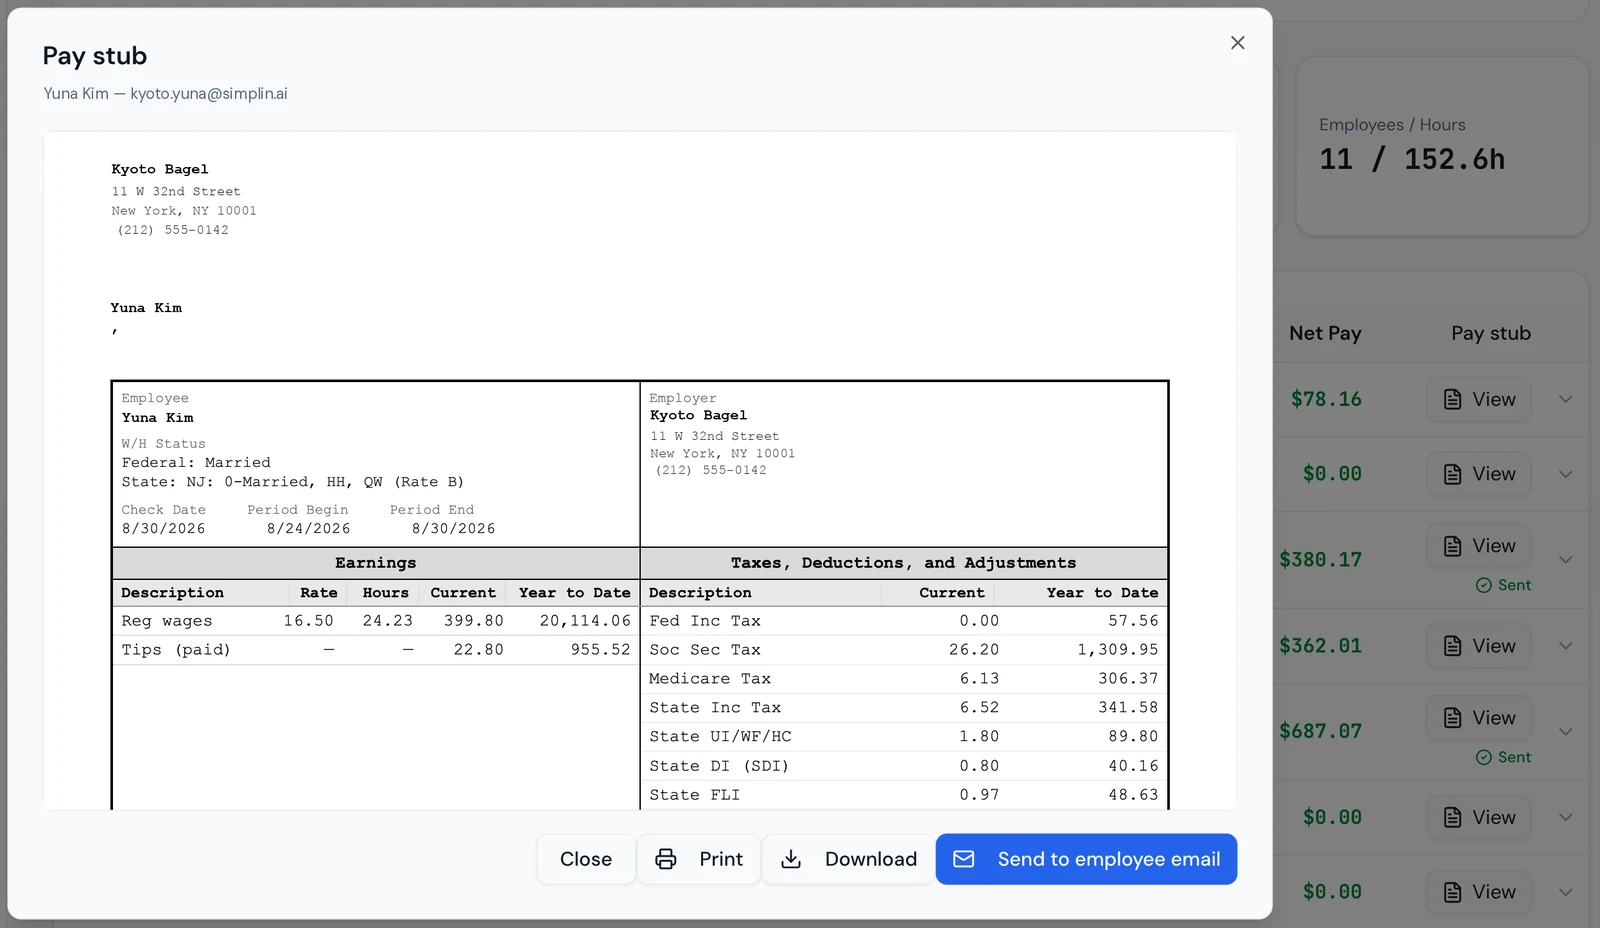The image size is (1600, 928).
Task: Click Period Begin value 8/24/2026
Action: pyautogui.click(x=308, y=529)
